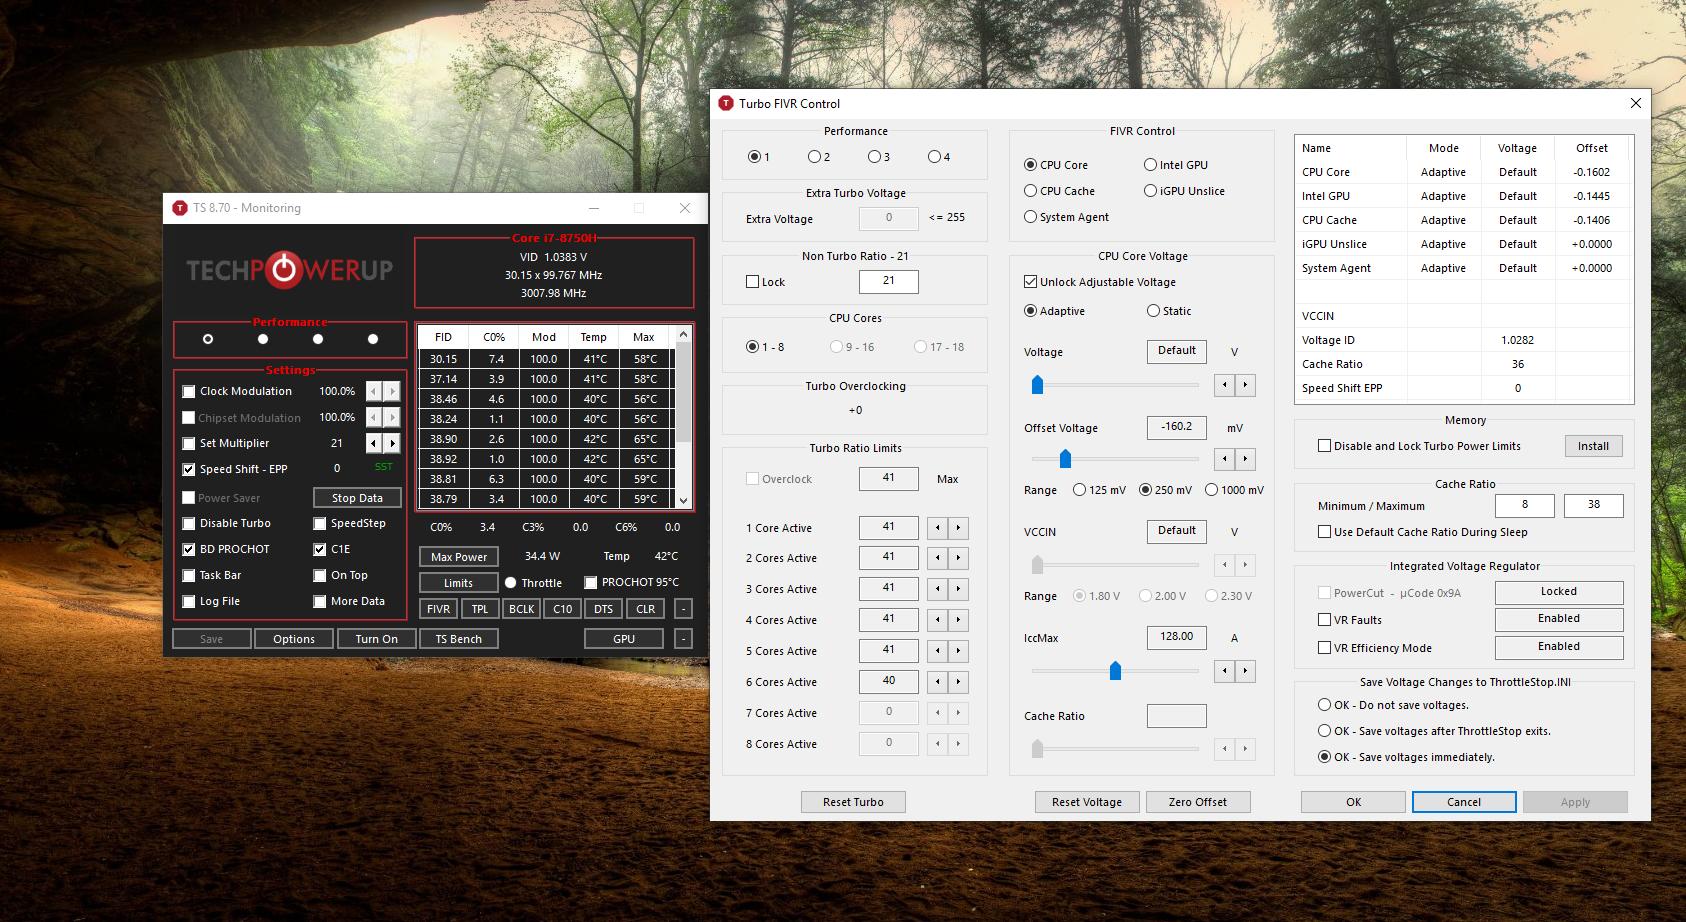The height and width of the screenshot is (922, 1686).
Task: Increase Clock Modulation right arrow
Action: (x=392, y=391)
